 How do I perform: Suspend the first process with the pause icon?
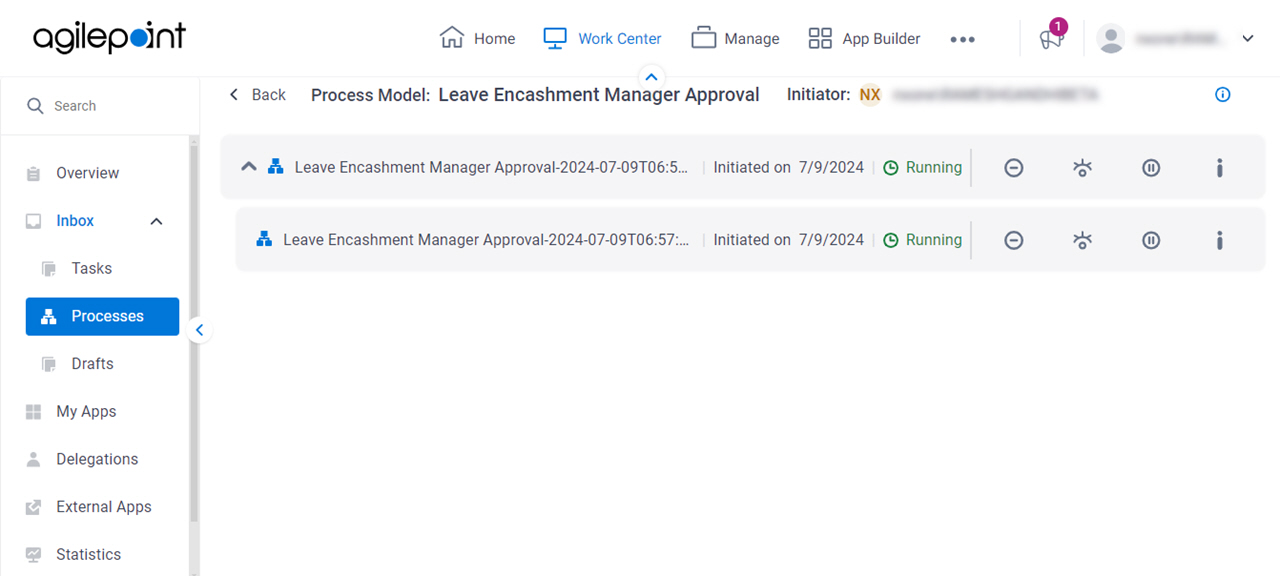pos(1151,168)
